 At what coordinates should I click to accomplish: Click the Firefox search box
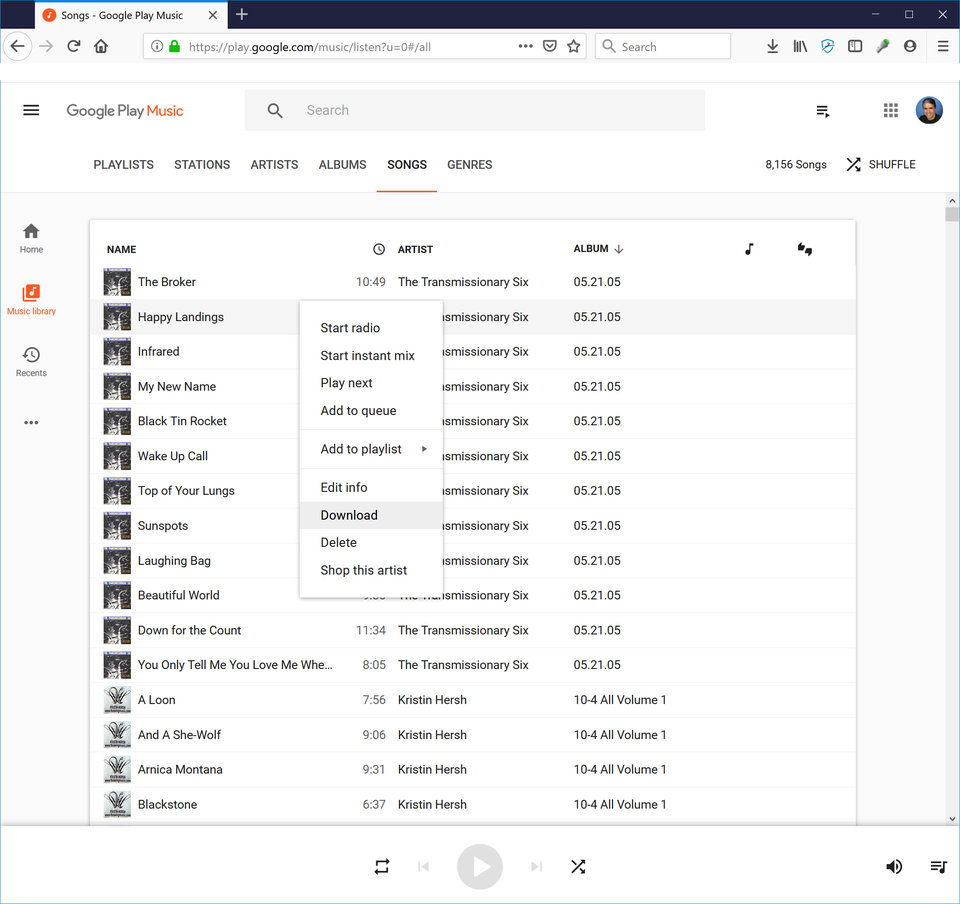coord(663,47)
